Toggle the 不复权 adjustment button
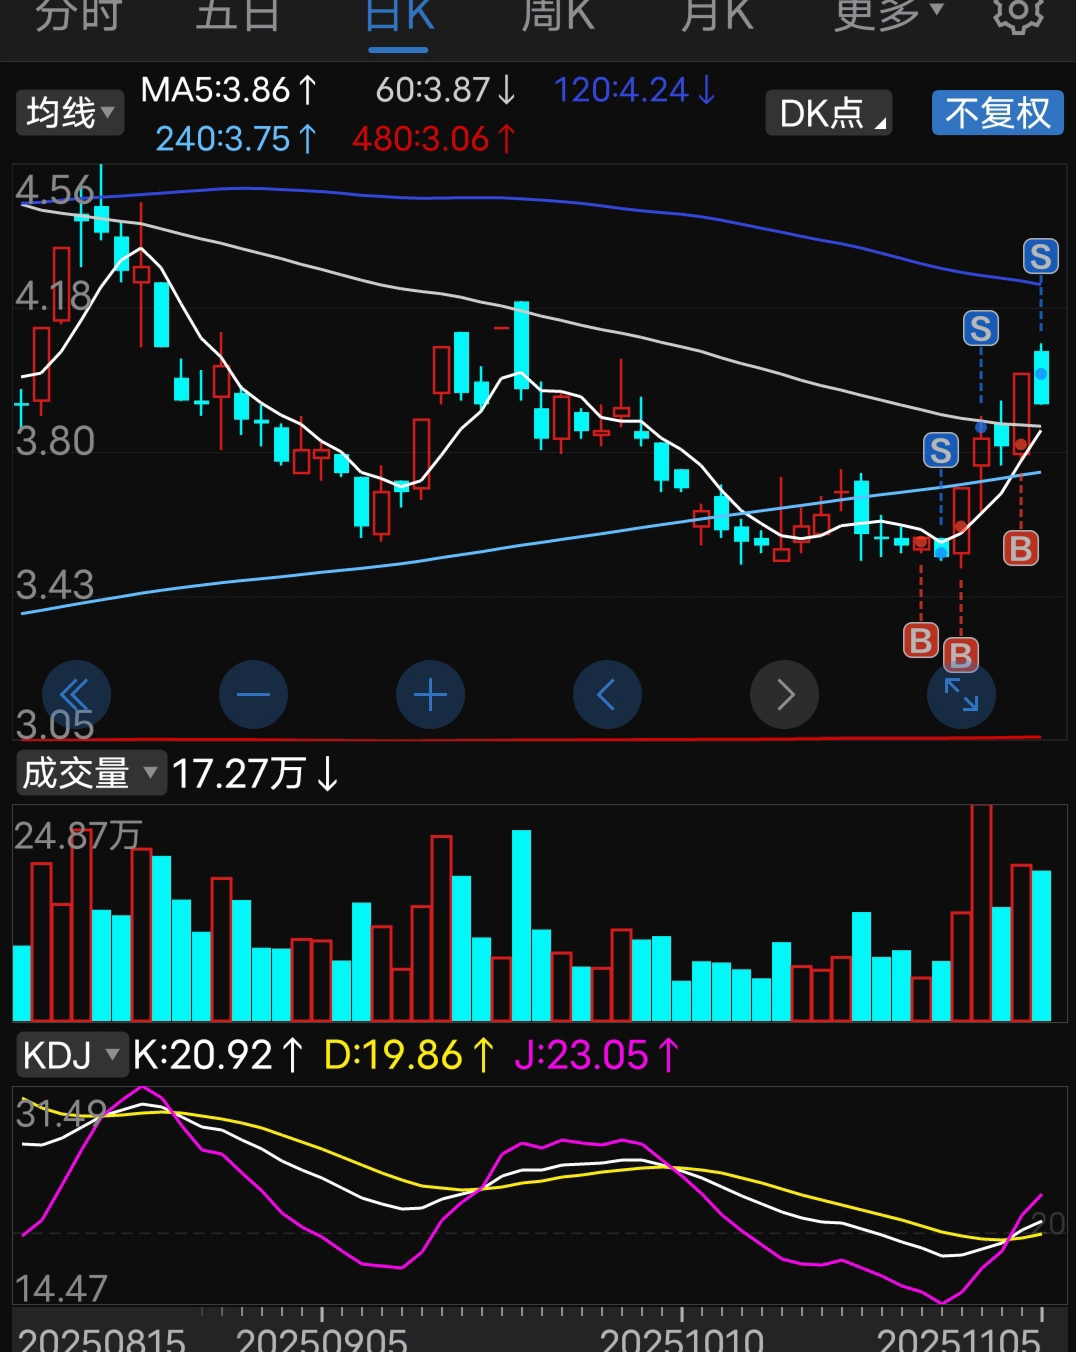Viewport: 1076px width, 1352px height. click(x=997, y=113)
